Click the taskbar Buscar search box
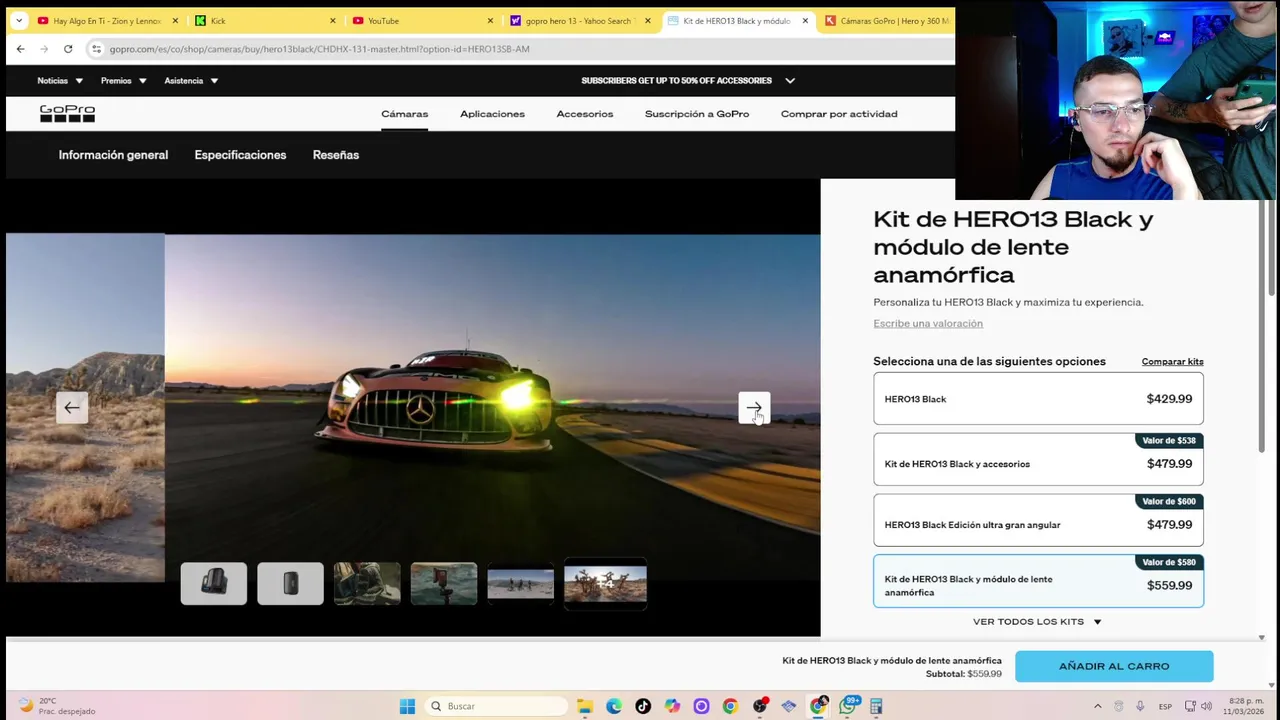The height and width of the screenshot is (720, 1280). (495, 706)
